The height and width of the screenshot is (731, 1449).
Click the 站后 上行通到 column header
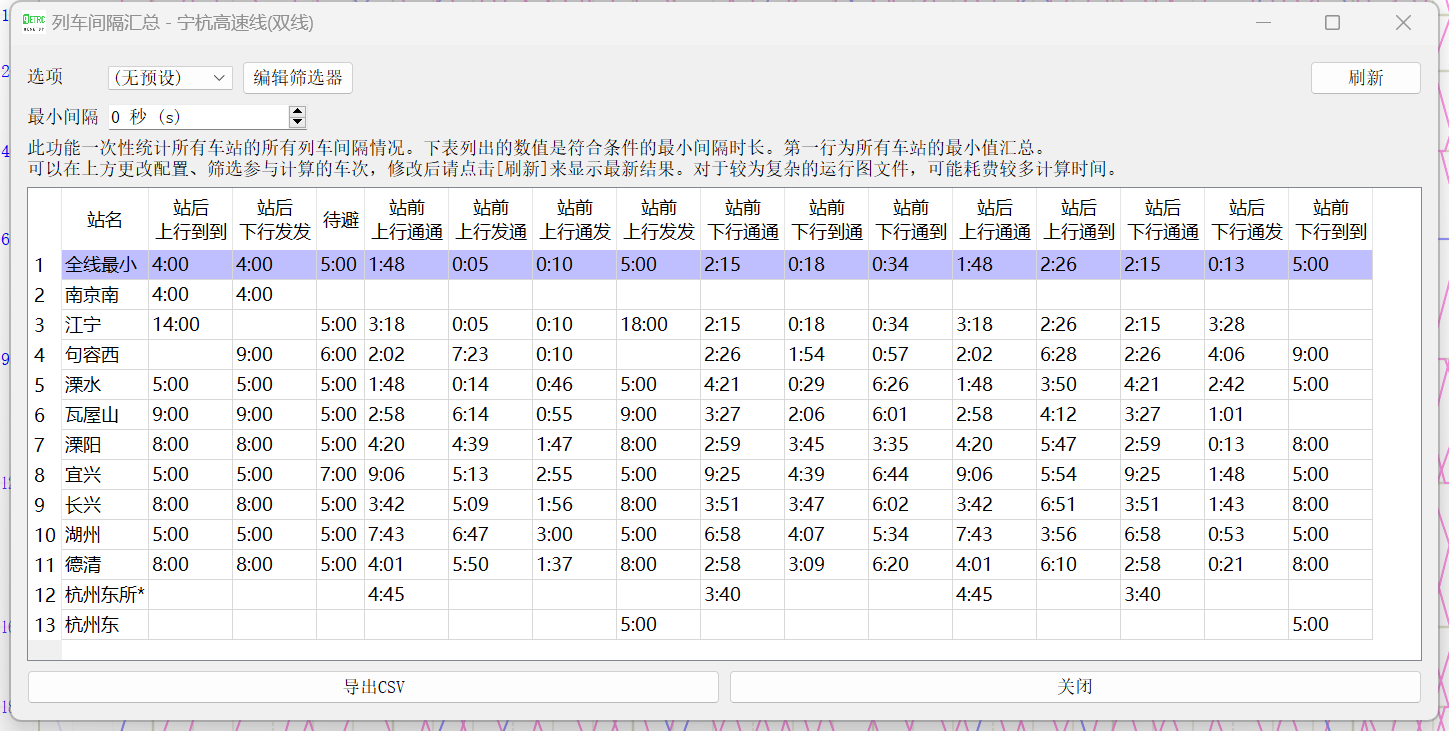[1079, 220]
